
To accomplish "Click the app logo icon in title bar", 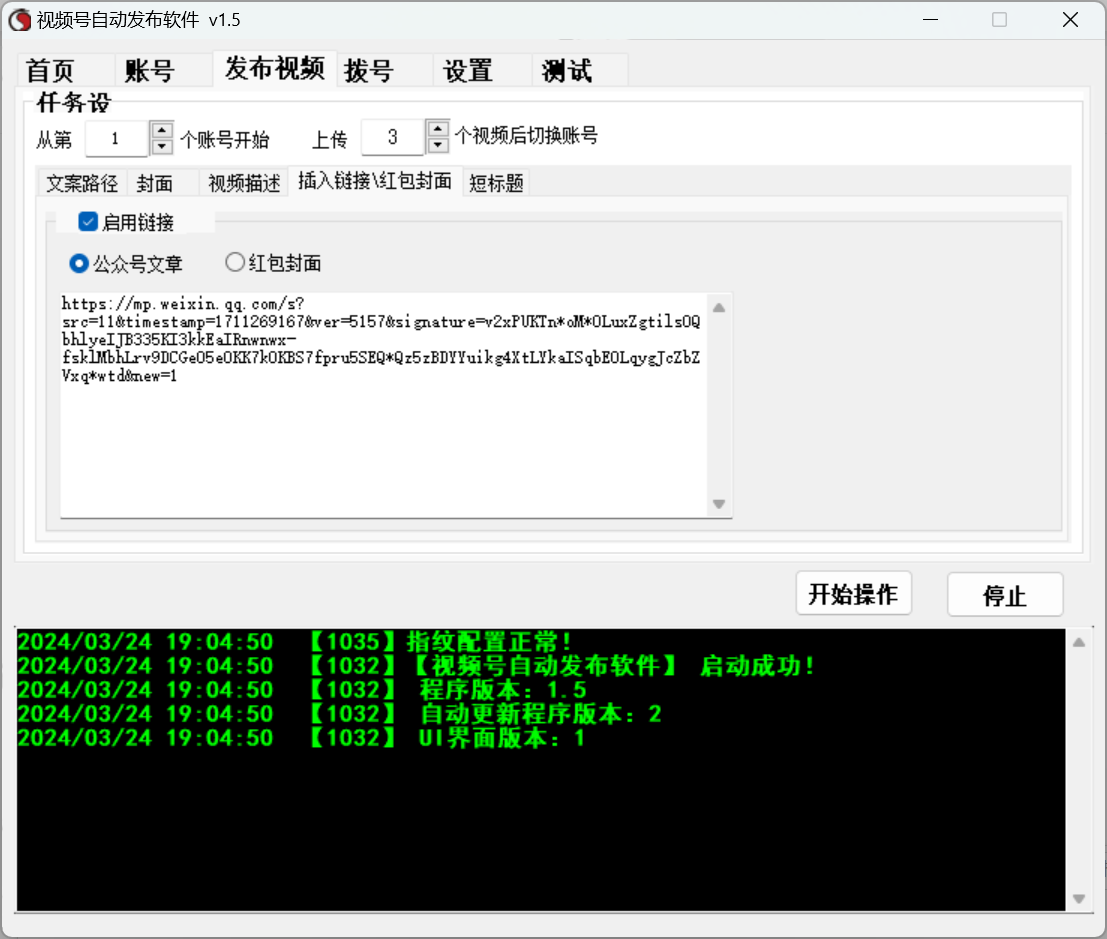I will coord(19,20).
